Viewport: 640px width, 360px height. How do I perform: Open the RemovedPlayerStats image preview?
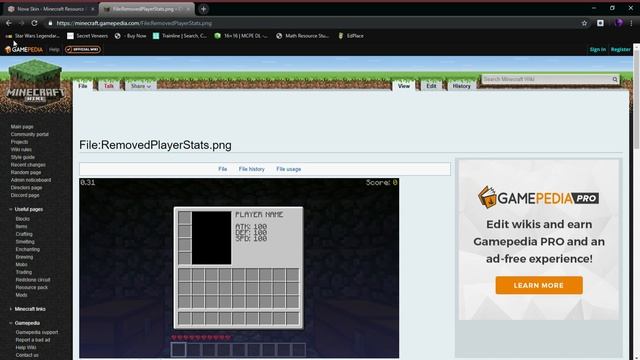[x=239, y=268]
